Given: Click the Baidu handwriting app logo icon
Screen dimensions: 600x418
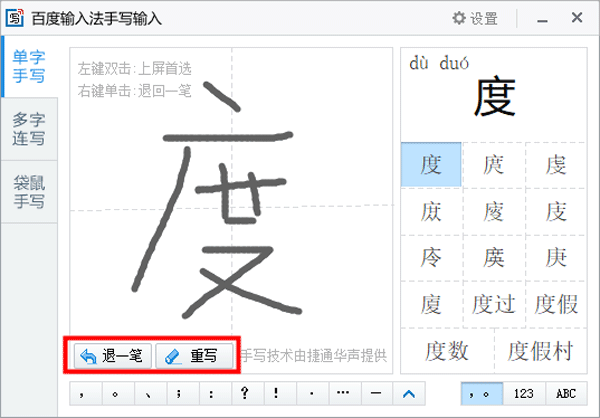Looking at the screenshot, I should click(15, 18).
